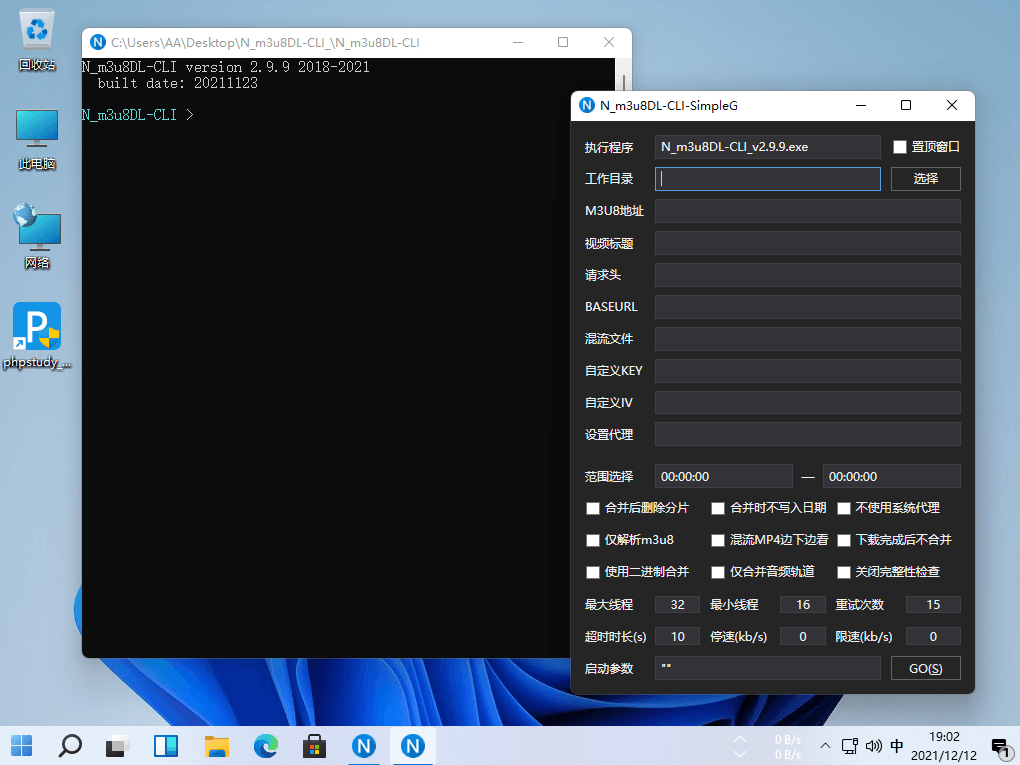Focus the 视频标题 input field
1020x765 pixels.
pyautogui.click(x=807, y=243)
